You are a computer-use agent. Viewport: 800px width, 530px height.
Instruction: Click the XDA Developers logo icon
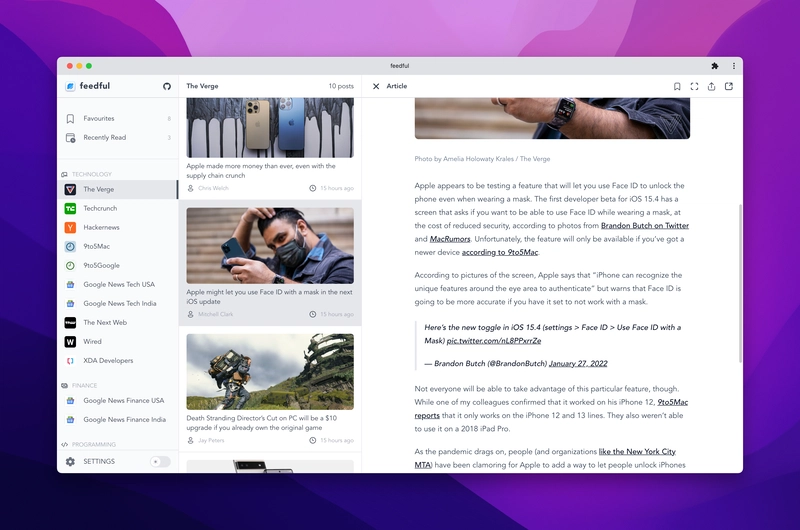(70, 361)
